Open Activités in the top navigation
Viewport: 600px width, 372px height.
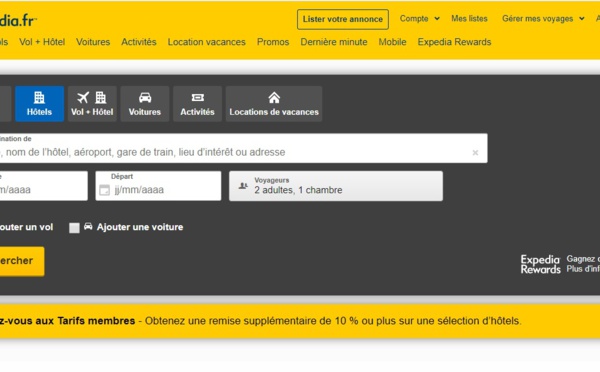(139, 42)
